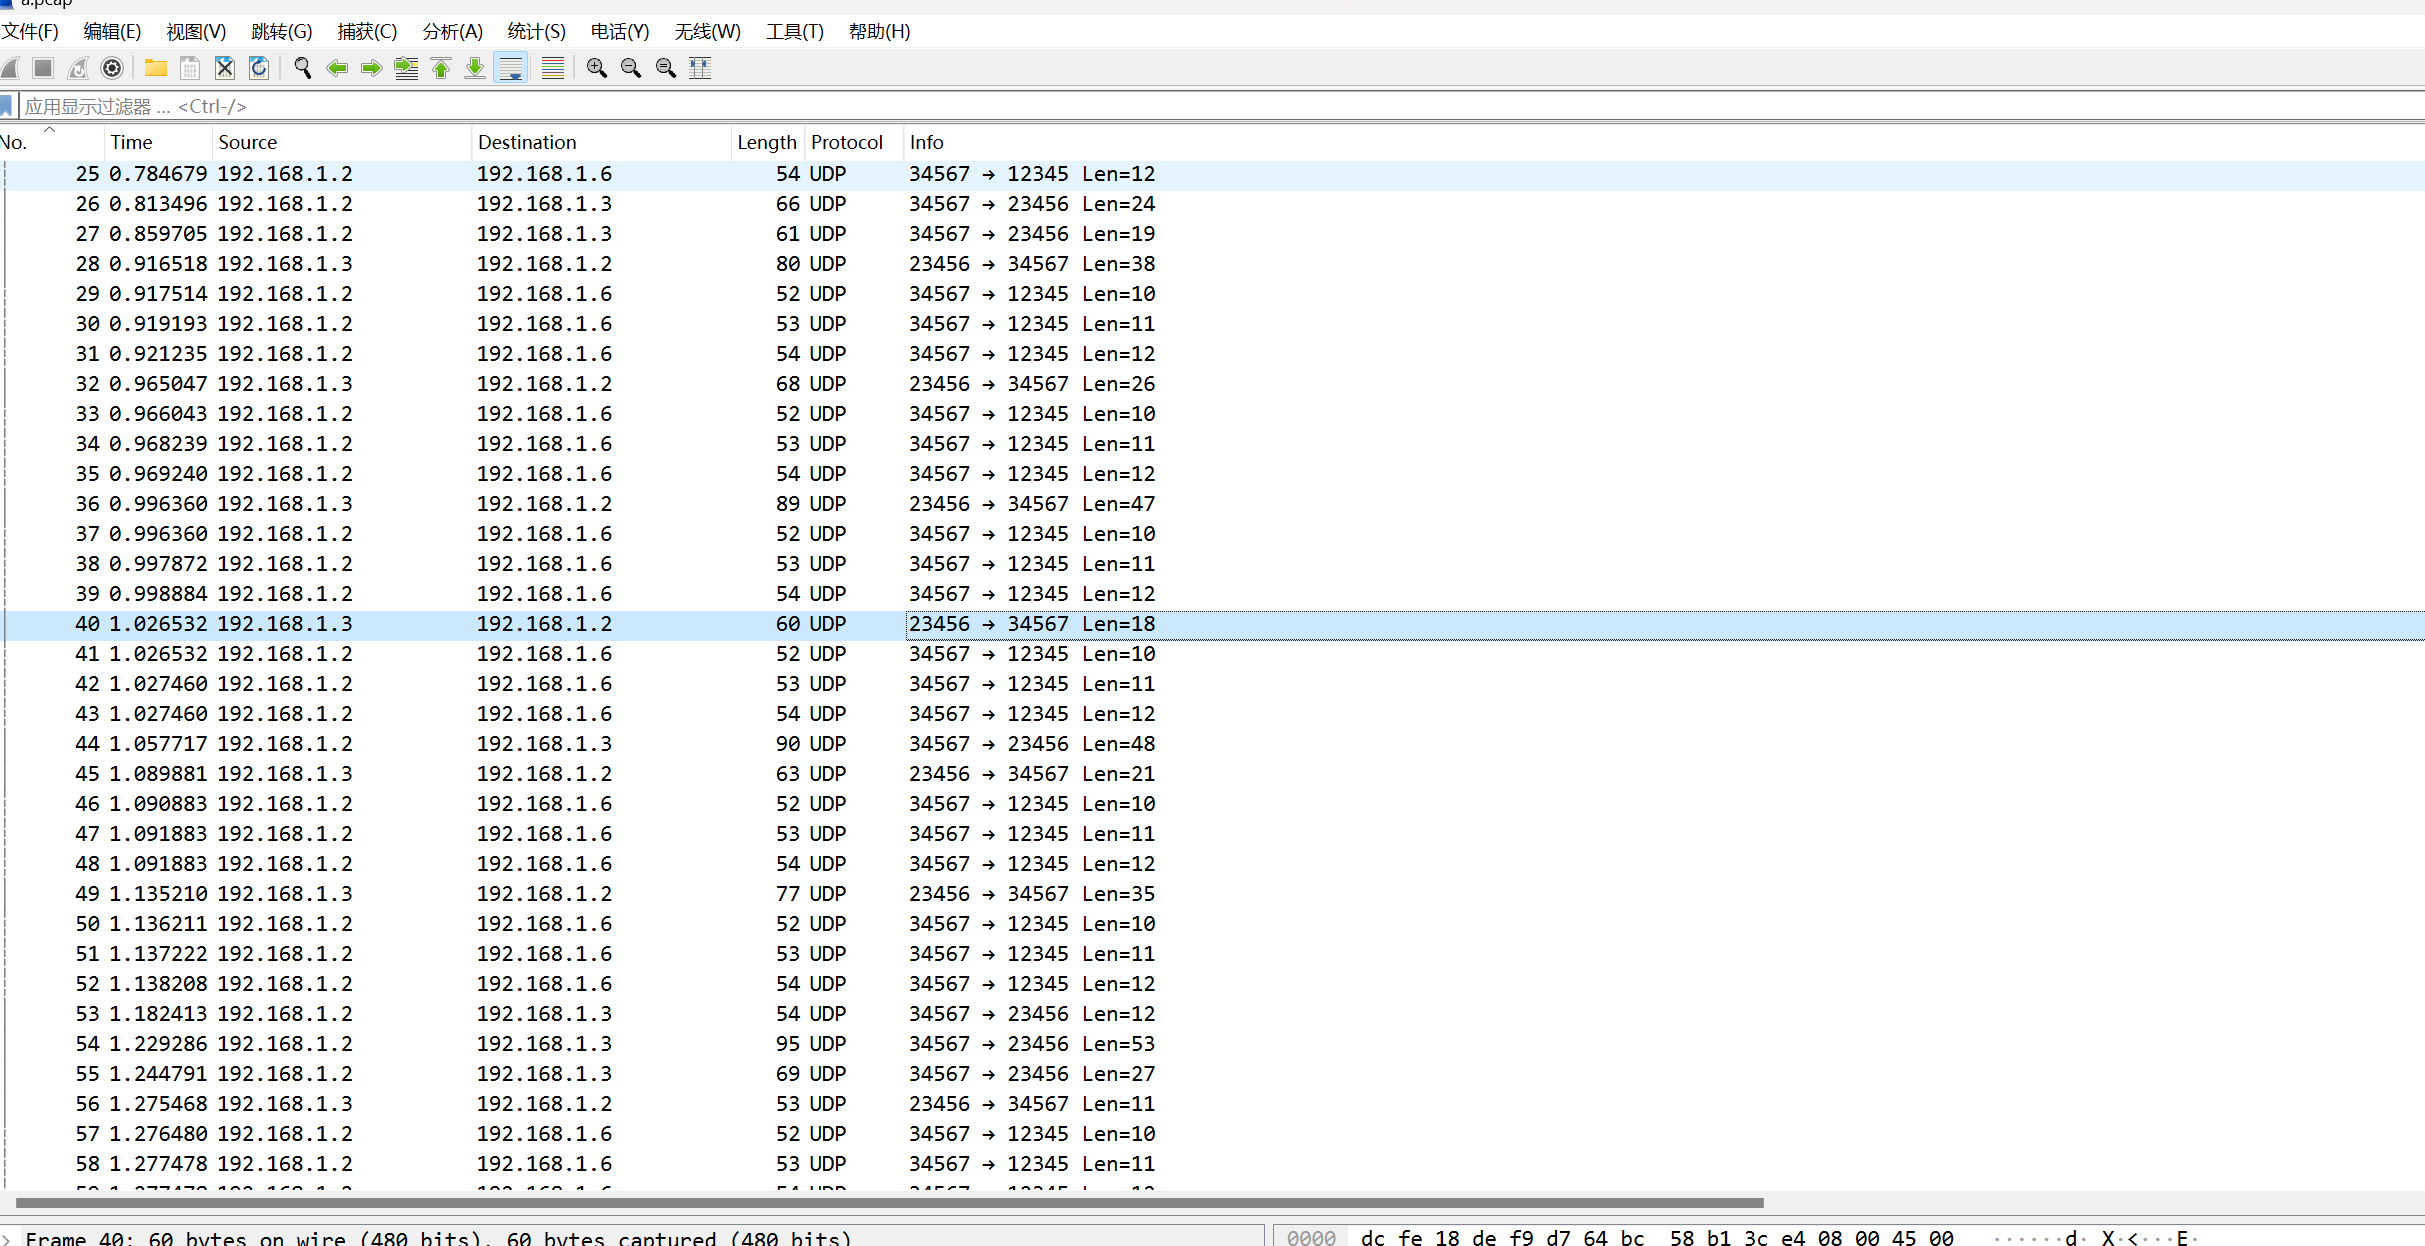Click the display filter input field
Image resolution: width=2425 pixels, height=1246 pixels.
click(1220, 106)
